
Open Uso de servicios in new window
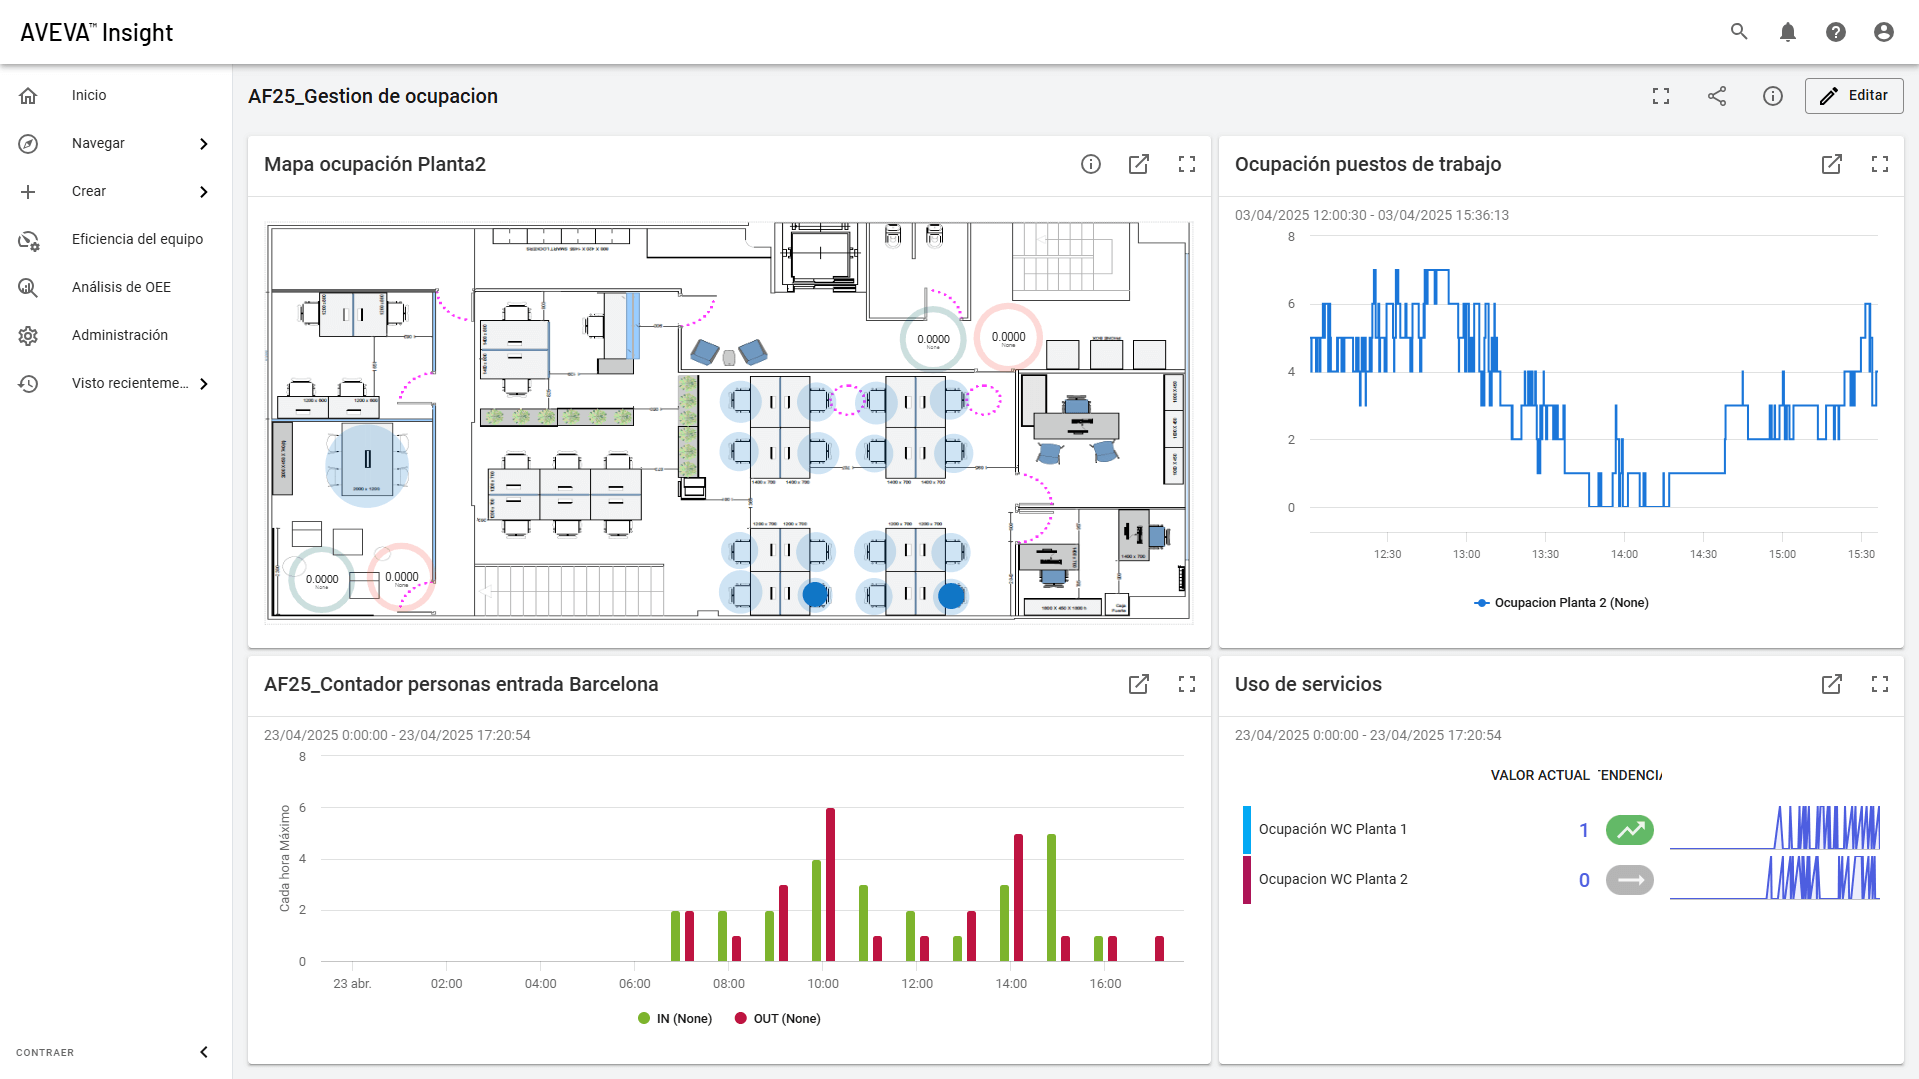tap(1832, 684)
